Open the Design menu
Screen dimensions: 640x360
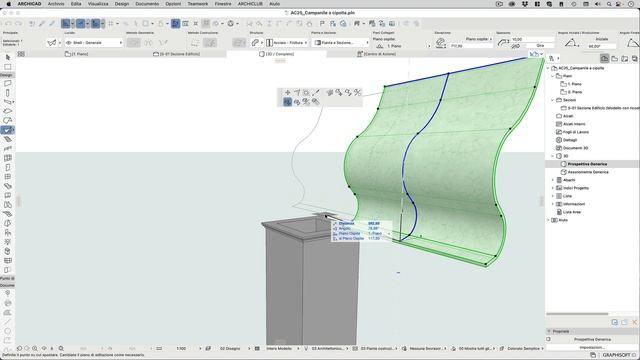click(122, 4)
